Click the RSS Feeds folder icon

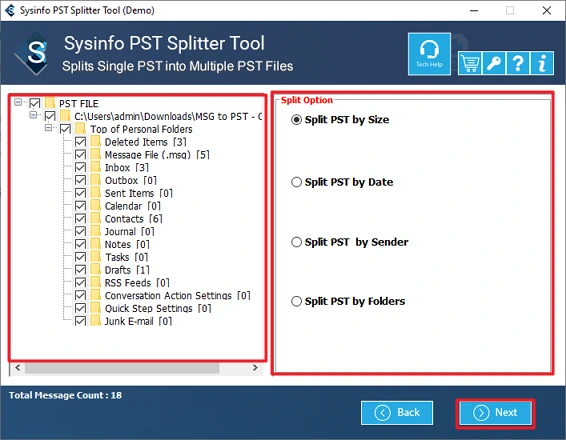tap(95, 282)
